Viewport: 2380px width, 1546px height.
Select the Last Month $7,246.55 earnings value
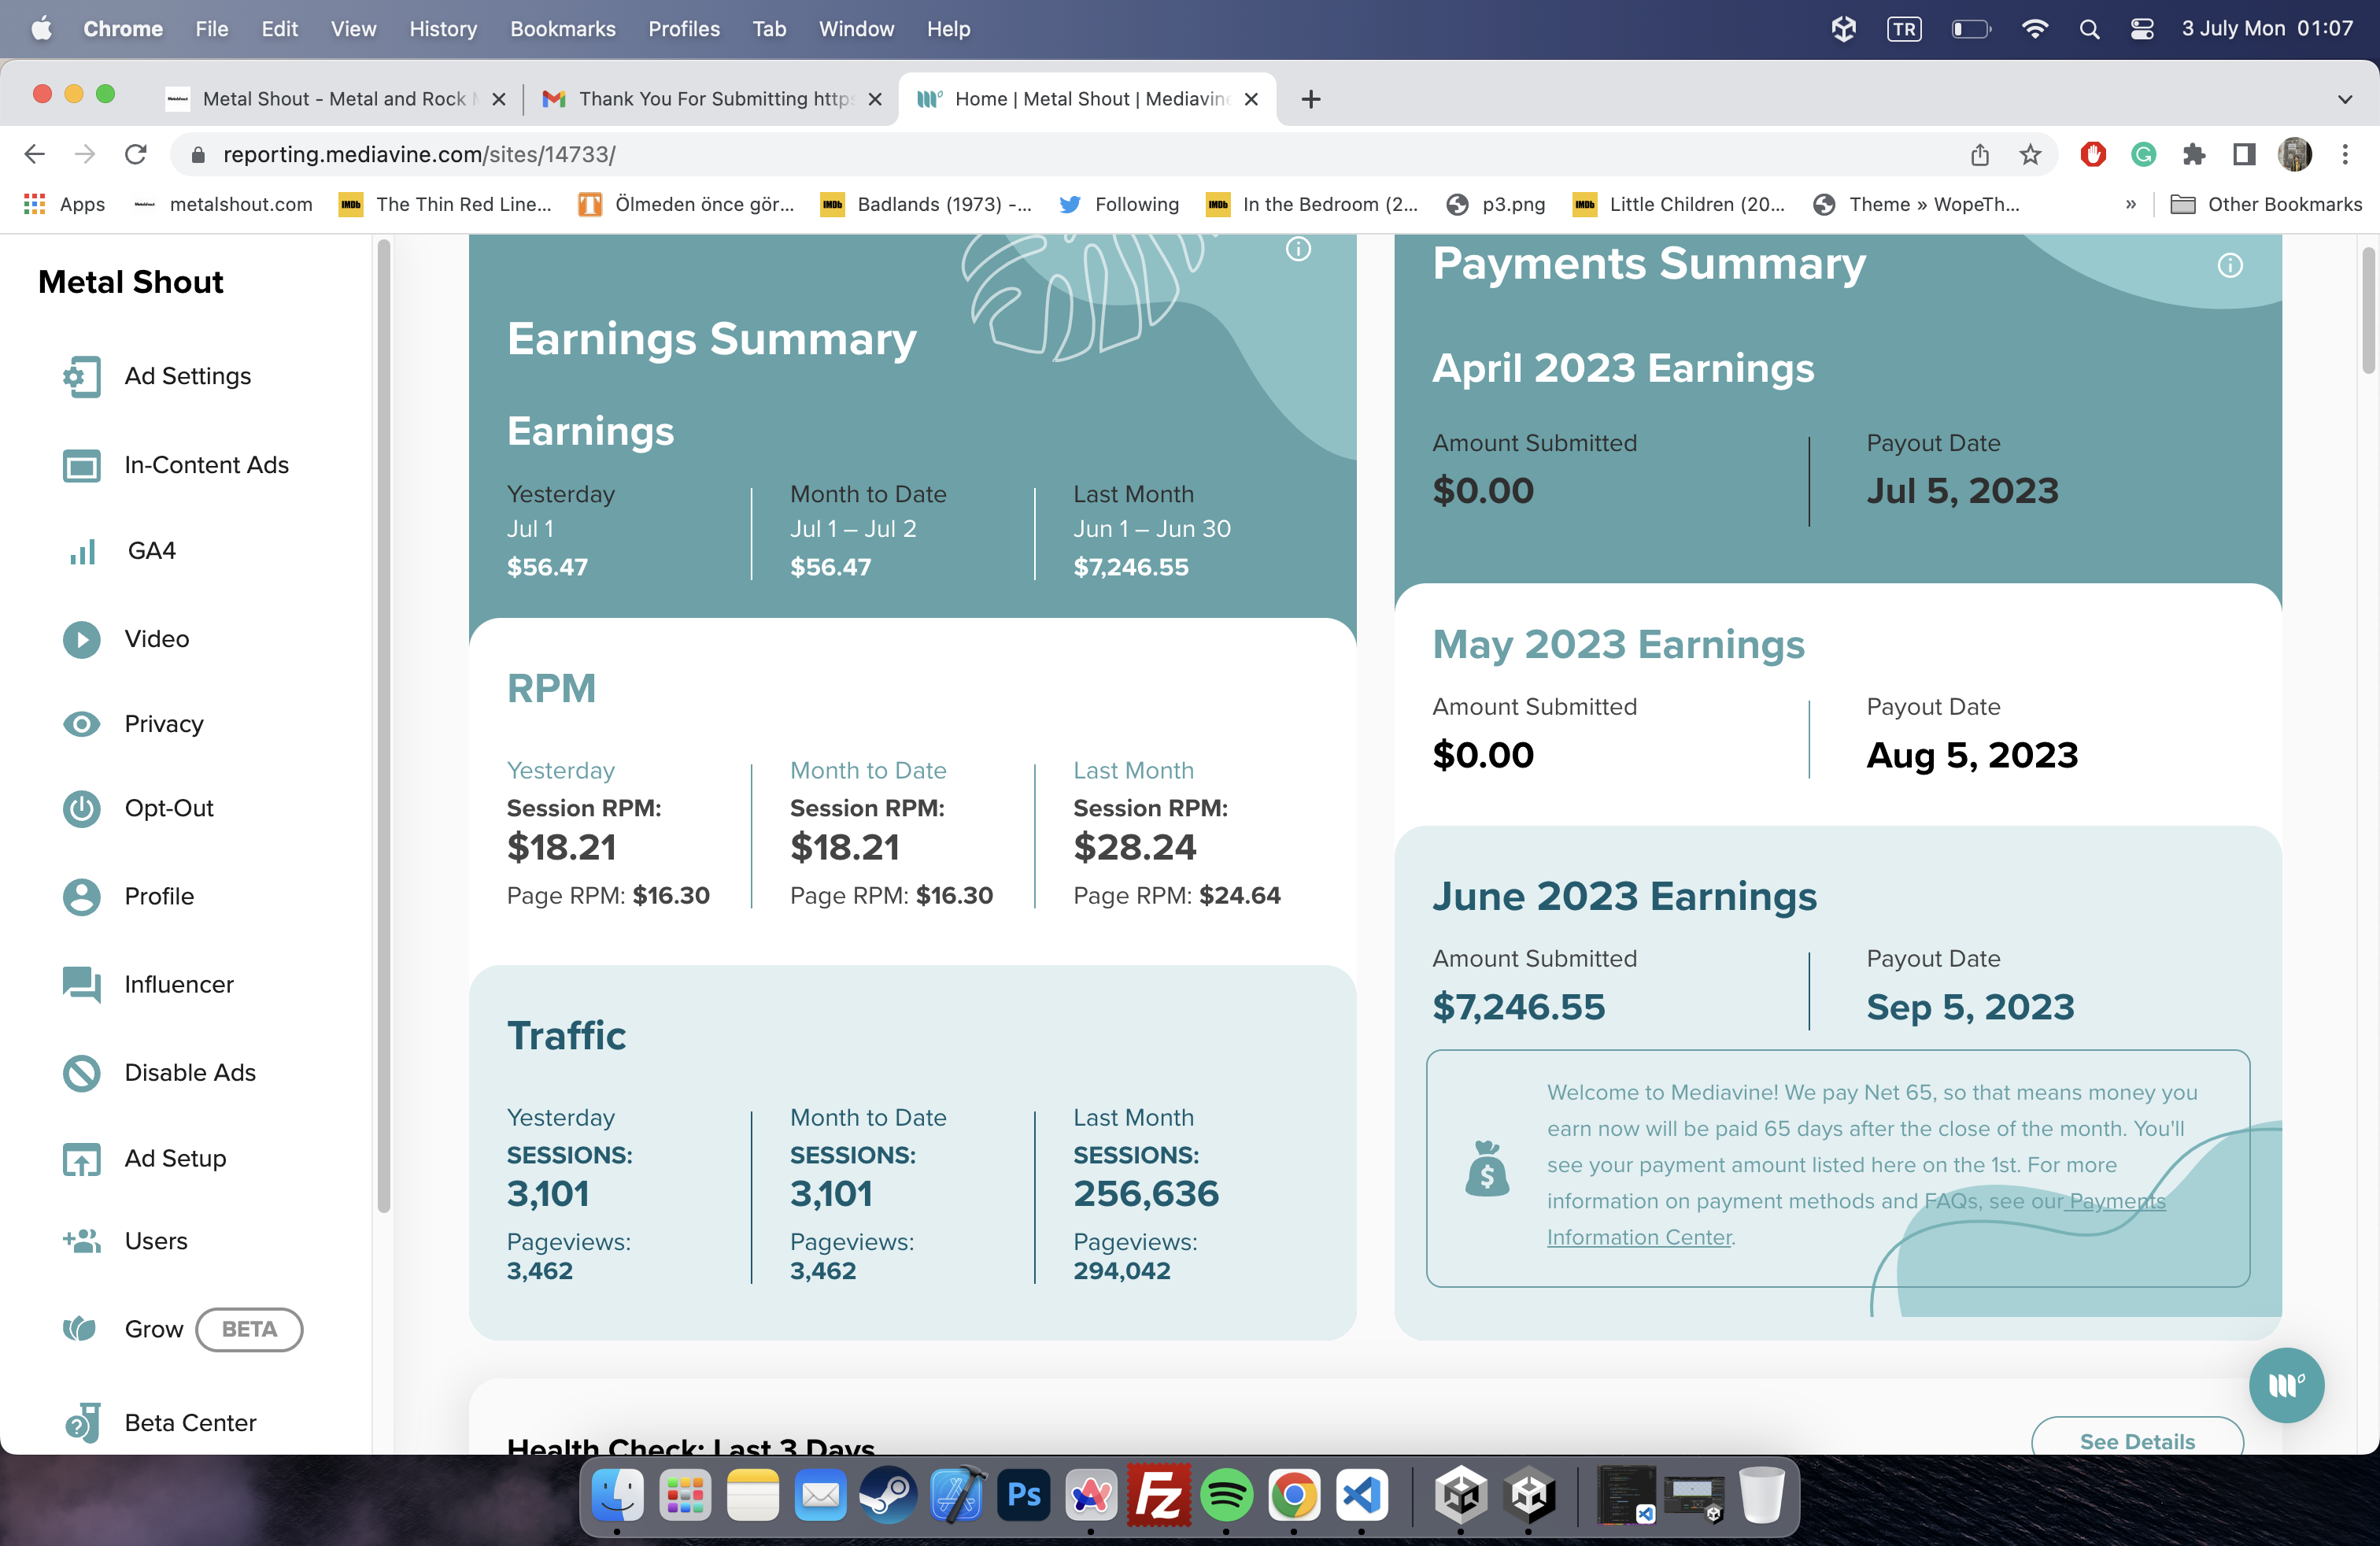(x=1131, y=567)
